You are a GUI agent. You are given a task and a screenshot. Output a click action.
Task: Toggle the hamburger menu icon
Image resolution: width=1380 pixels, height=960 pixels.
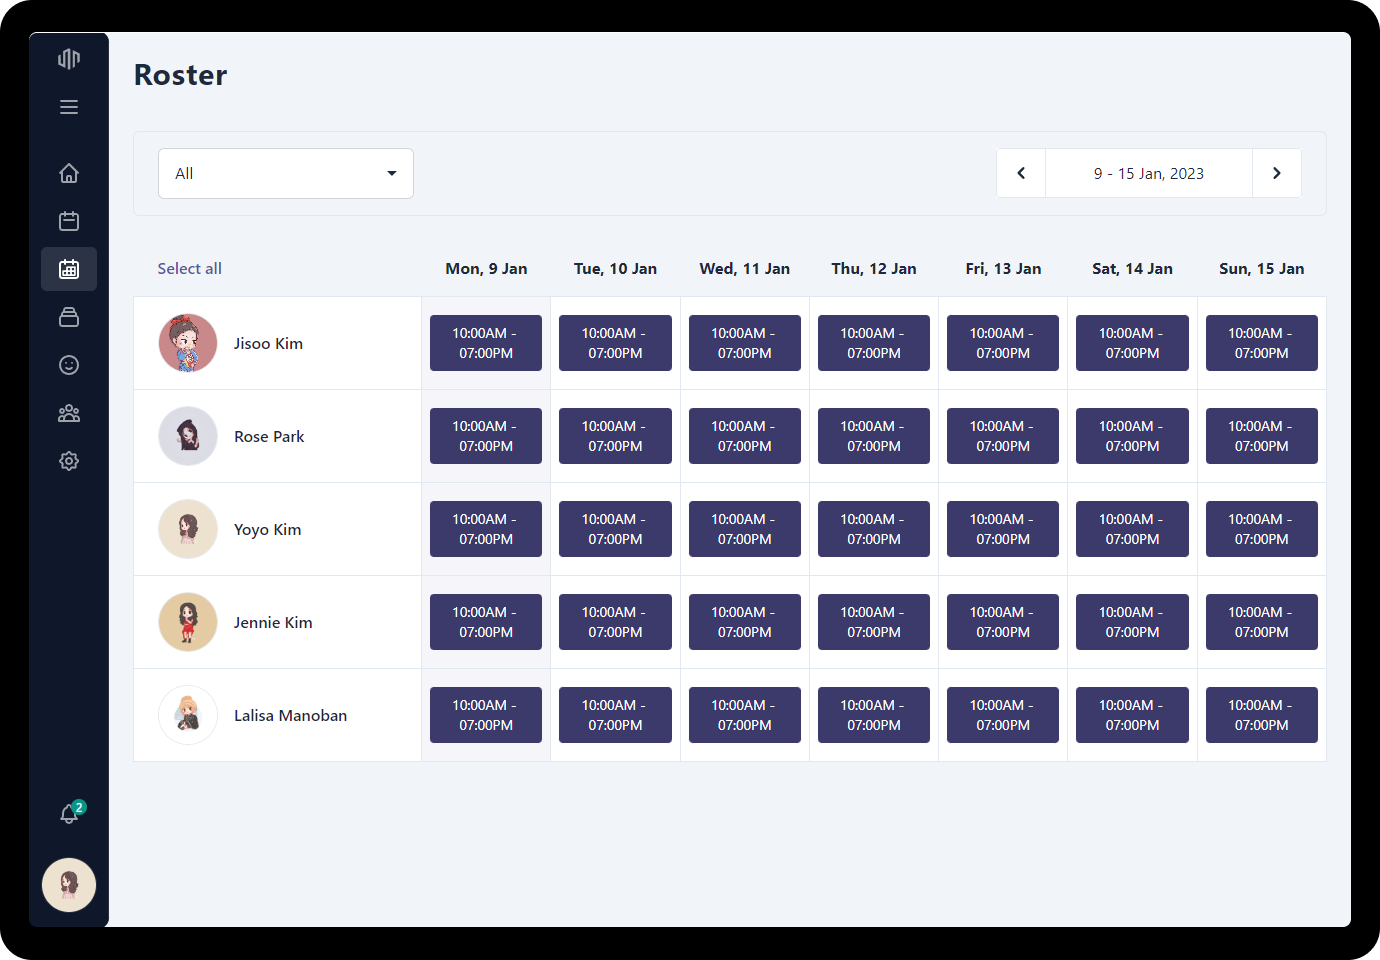[x=69, y=107]
